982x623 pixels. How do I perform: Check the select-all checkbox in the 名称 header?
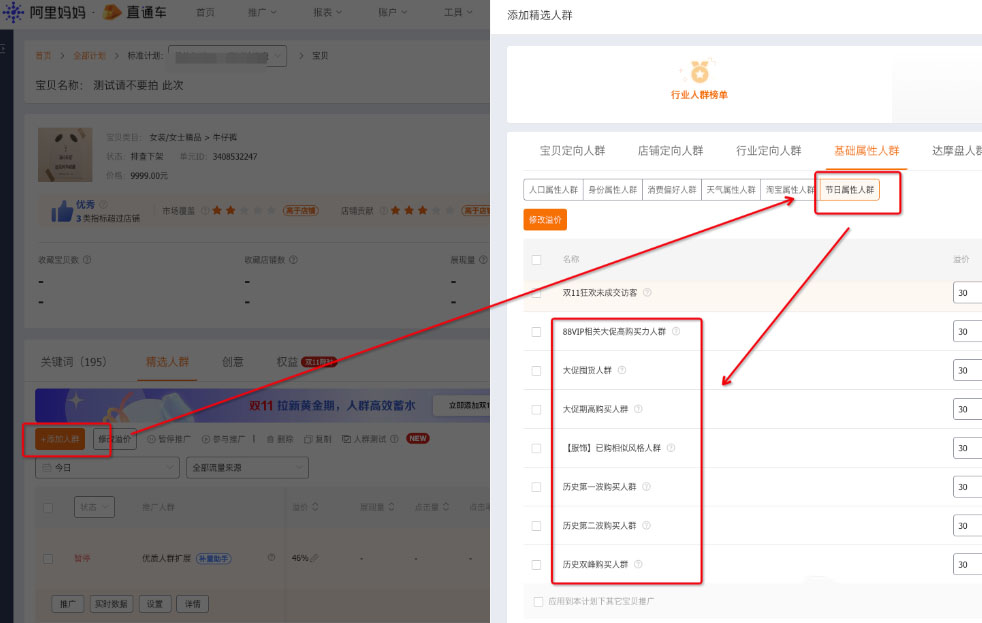(x=537, y=259)
